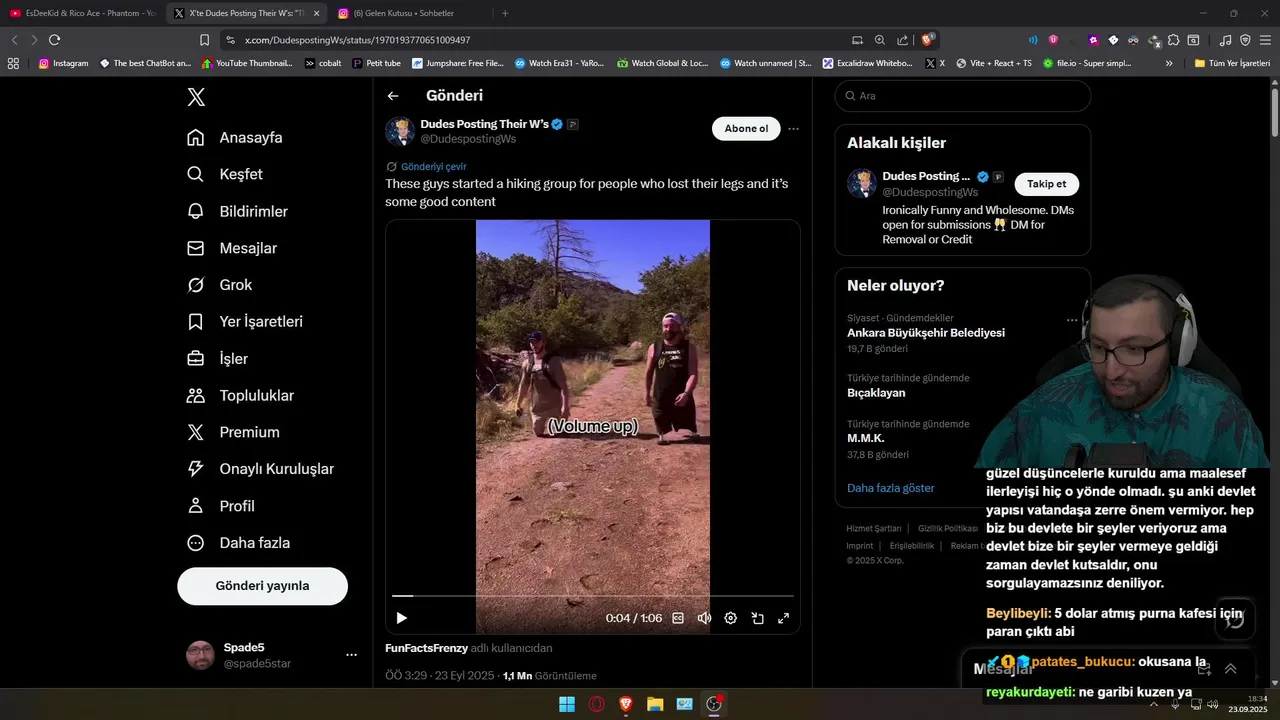
Task: Open more options for Ankara trend
Action: (1072, 320)
